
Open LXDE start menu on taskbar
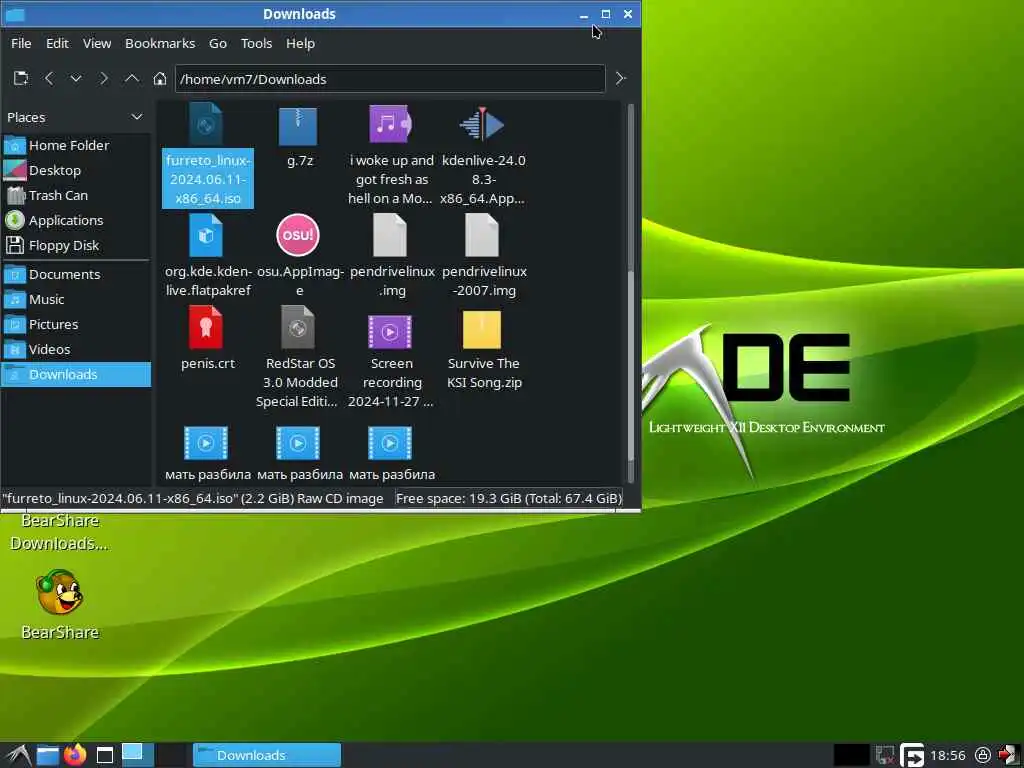click(18, 755)
